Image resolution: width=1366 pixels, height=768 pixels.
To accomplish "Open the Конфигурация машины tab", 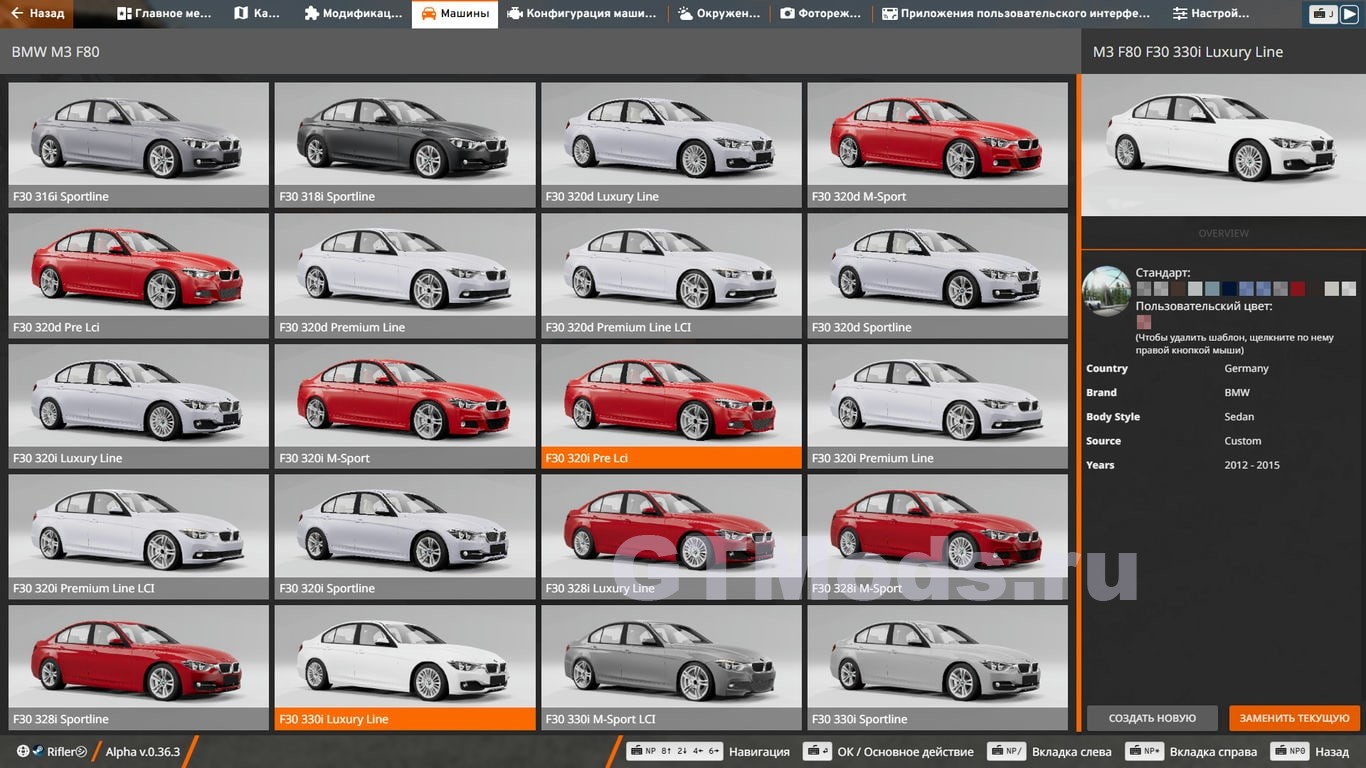I will point(582,14).
